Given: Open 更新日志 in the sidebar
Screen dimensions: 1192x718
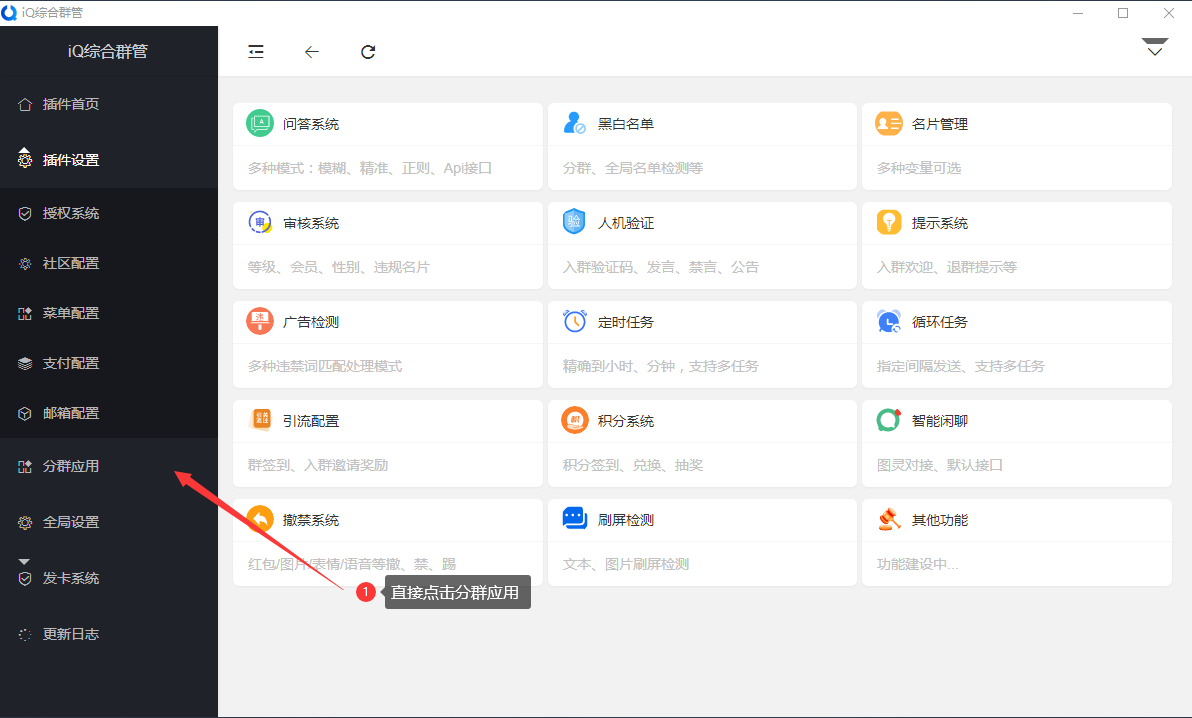Looking at the screenshot, I should click(x=109, y=634).
